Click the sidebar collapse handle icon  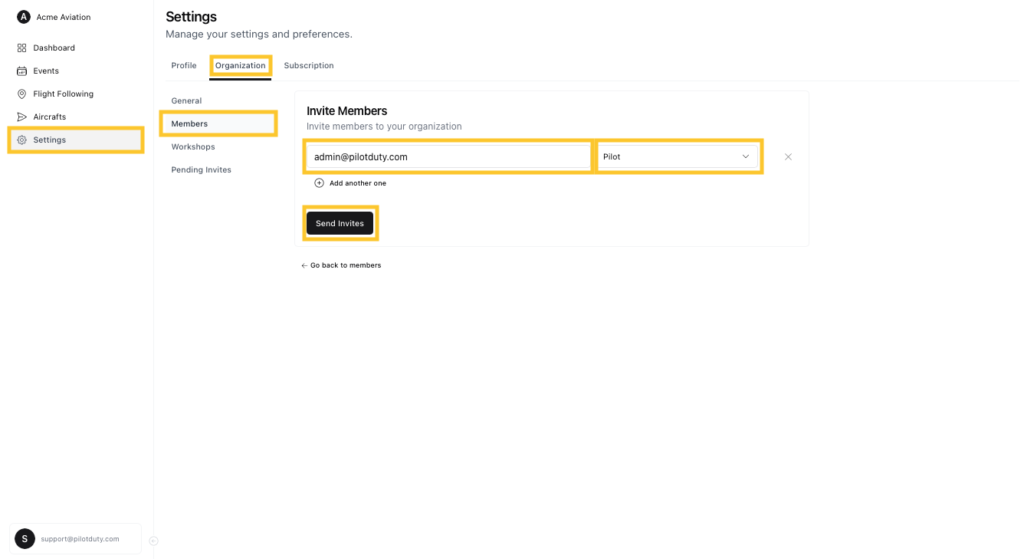(153, 541)
